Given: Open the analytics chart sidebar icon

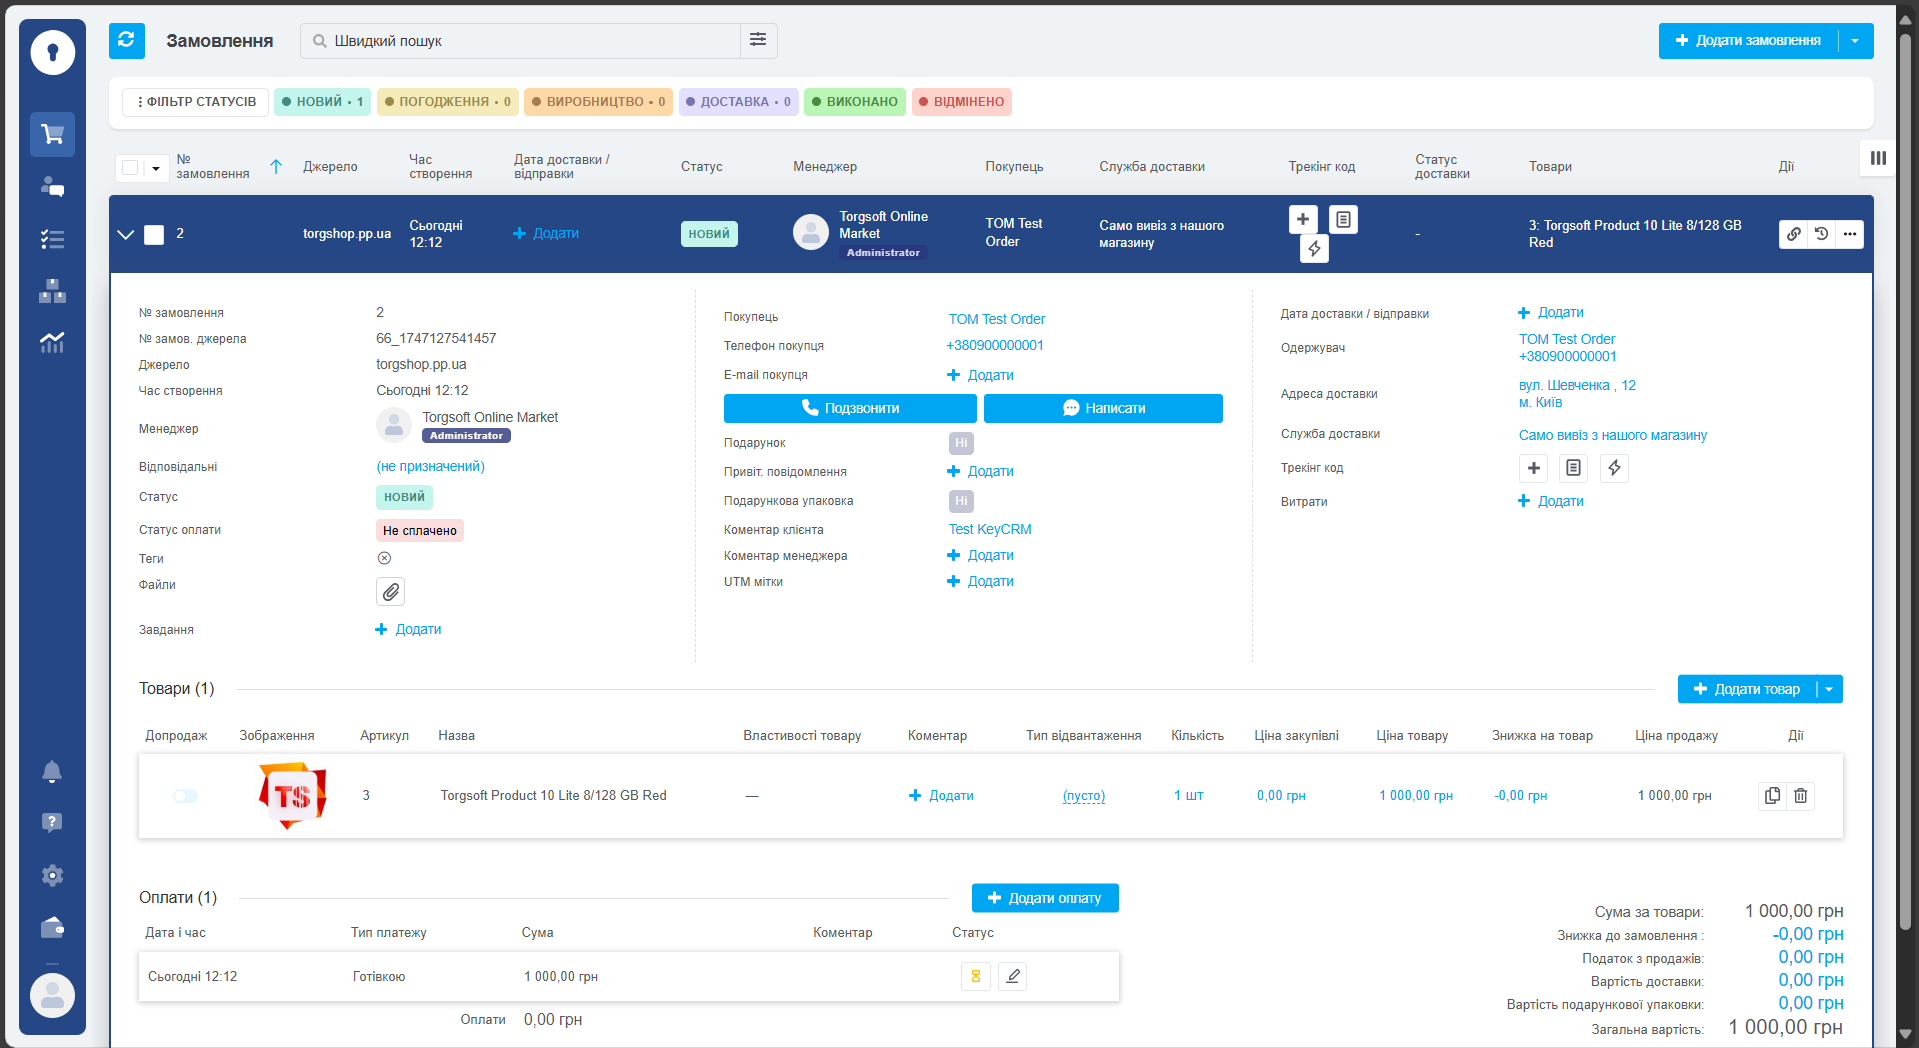Looking at the screenshot, I should pos(52,343).
